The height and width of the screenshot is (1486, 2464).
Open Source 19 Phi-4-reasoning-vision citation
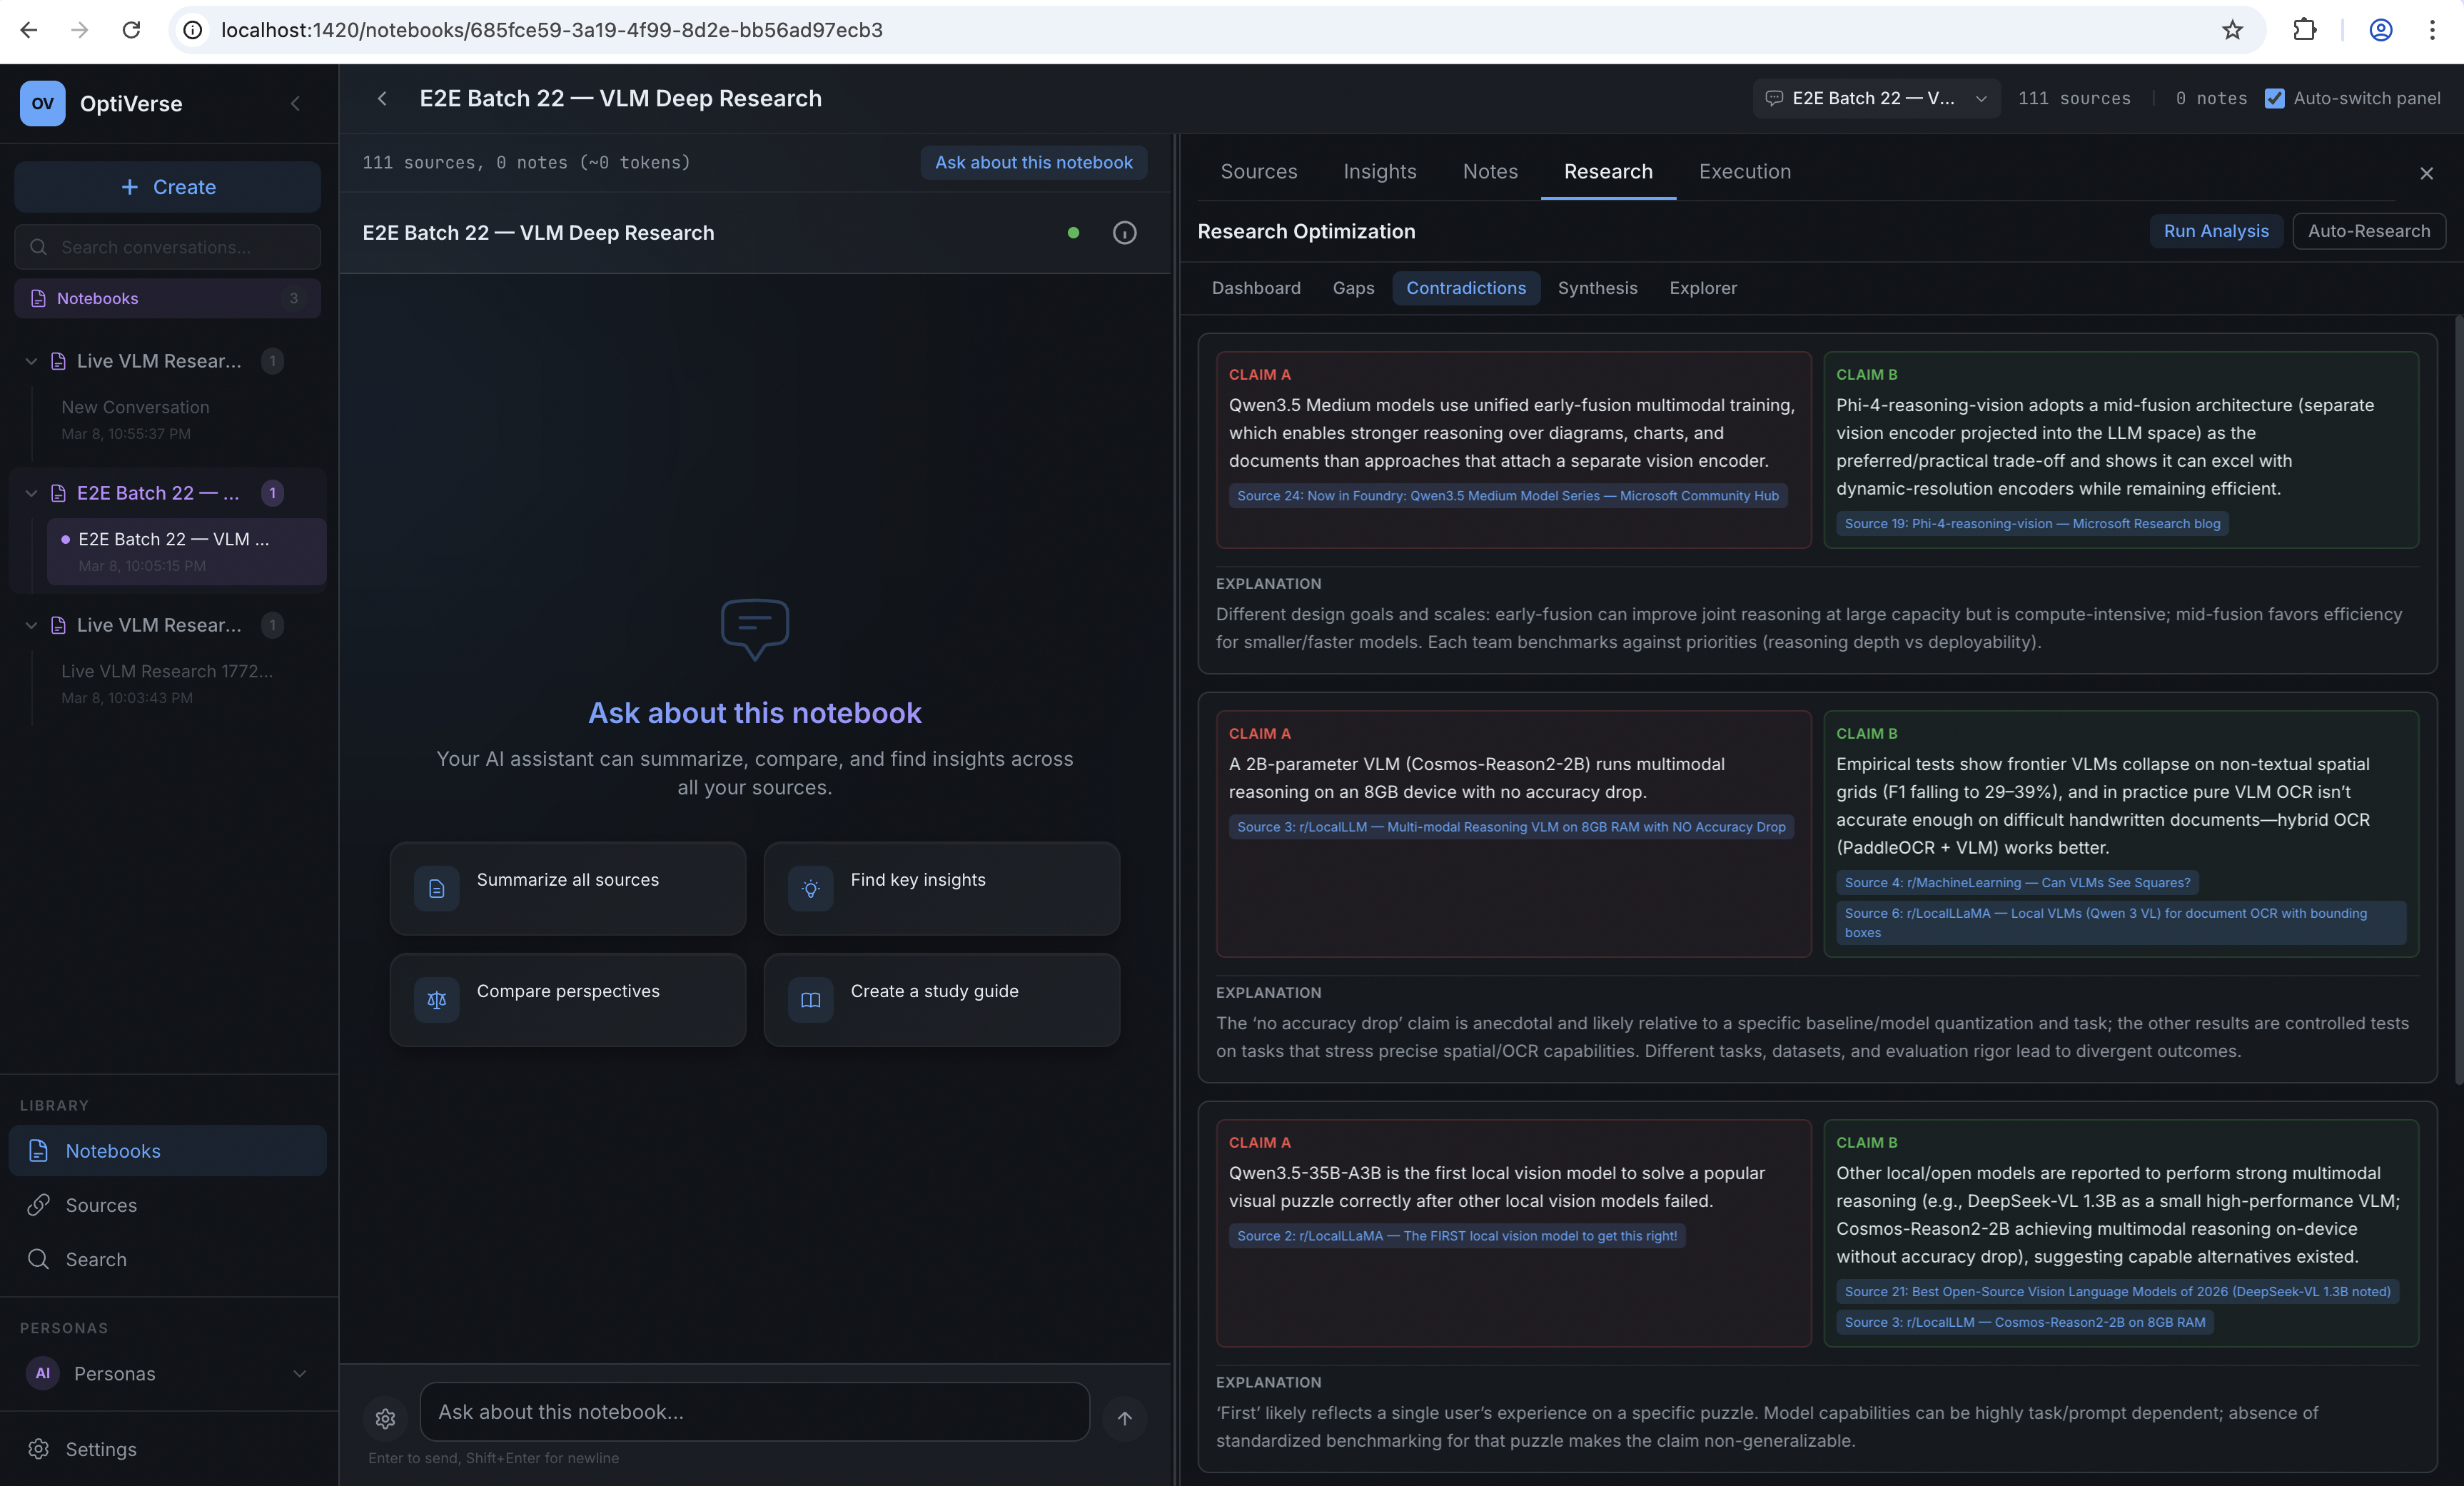(x=2031, y=523)
